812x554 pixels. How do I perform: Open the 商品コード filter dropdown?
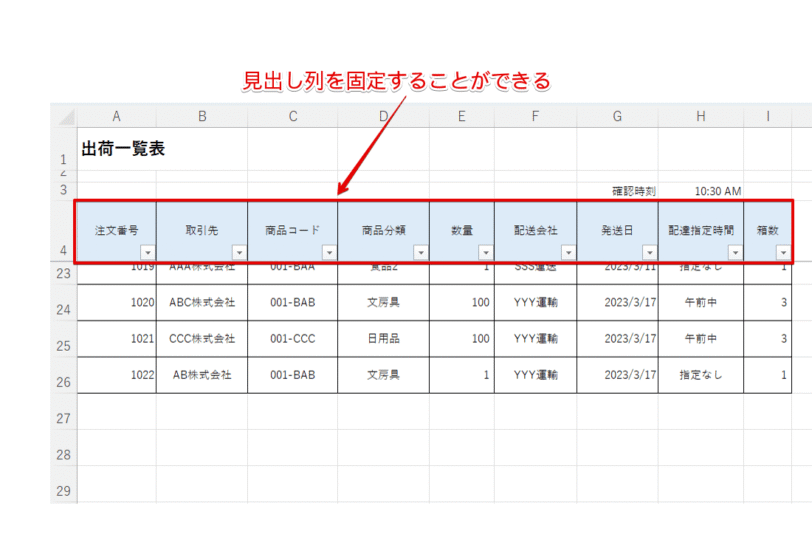[x=329, y=253]
